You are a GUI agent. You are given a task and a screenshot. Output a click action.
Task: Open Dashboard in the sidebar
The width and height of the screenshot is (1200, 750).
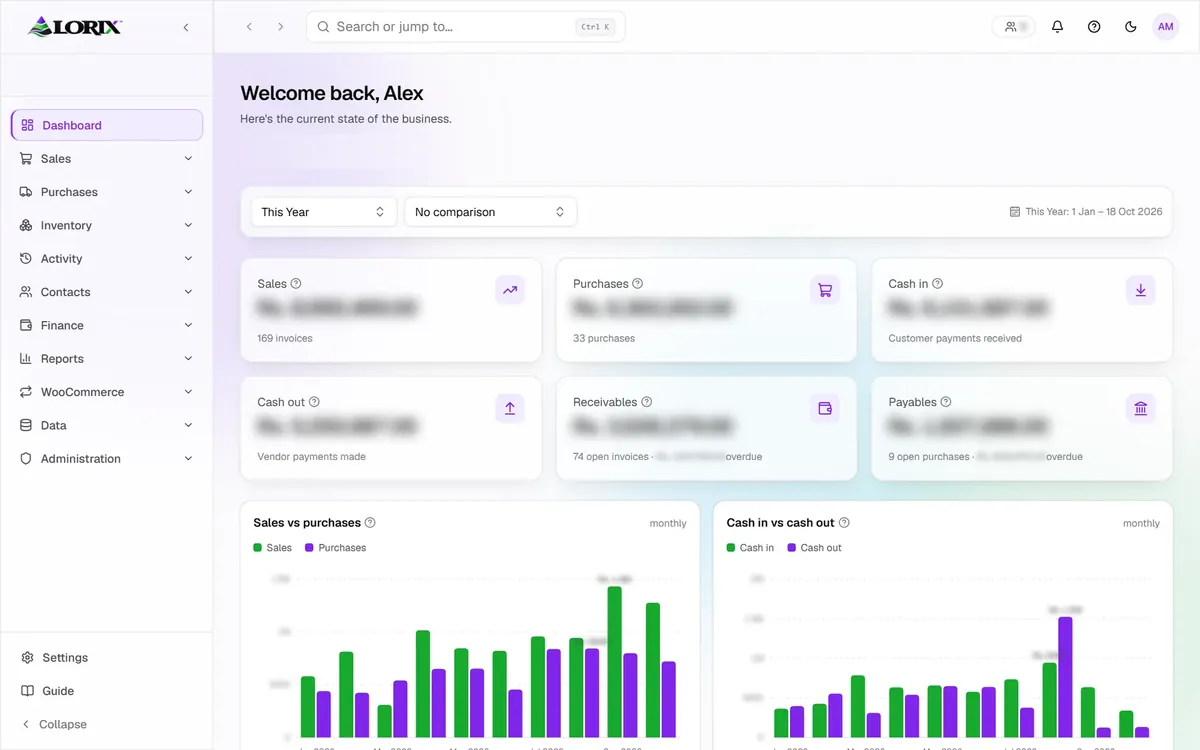pyautogui.click(x=107, y=125)
